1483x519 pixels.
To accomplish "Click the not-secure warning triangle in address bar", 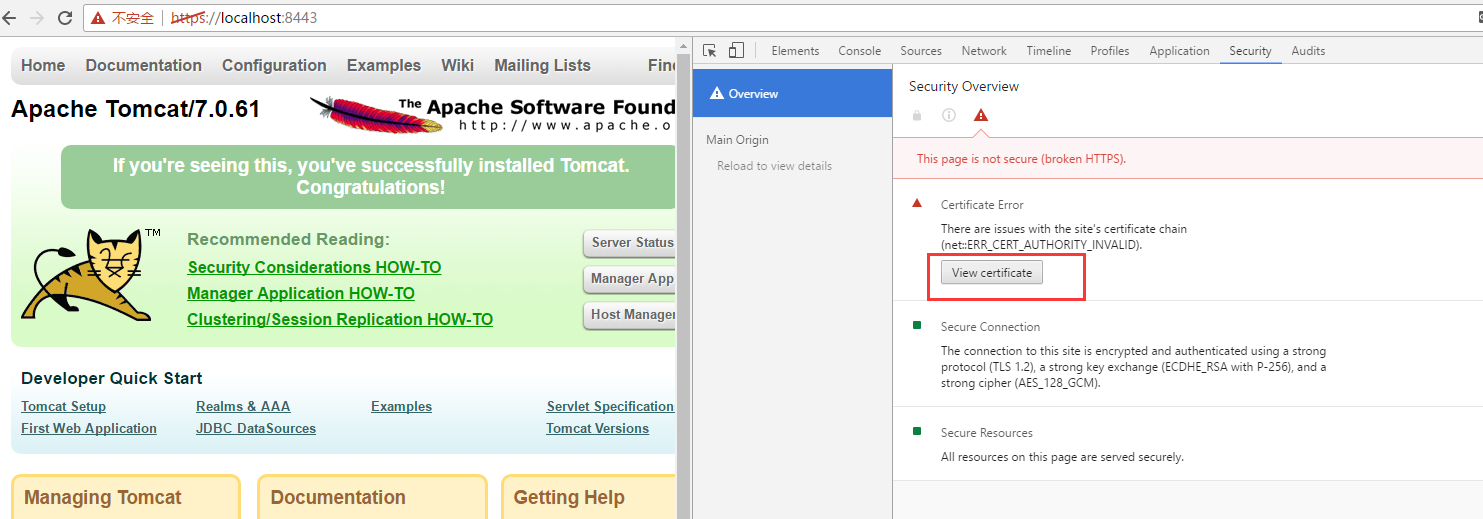I will point(98,18).
